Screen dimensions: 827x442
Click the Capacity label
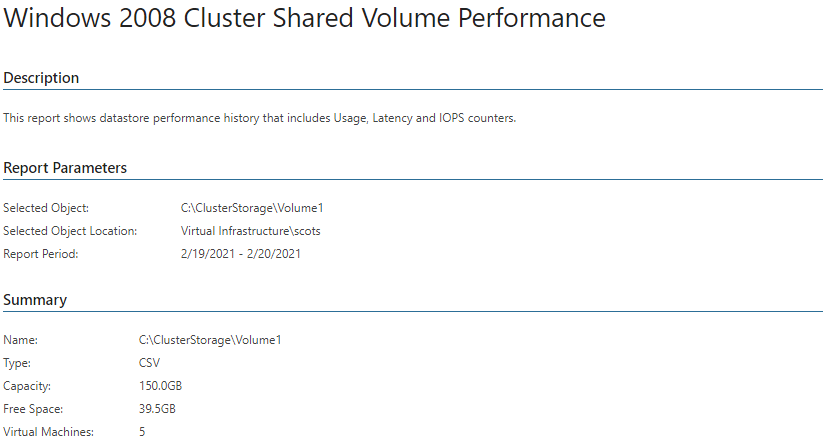[x=27, y=386]
